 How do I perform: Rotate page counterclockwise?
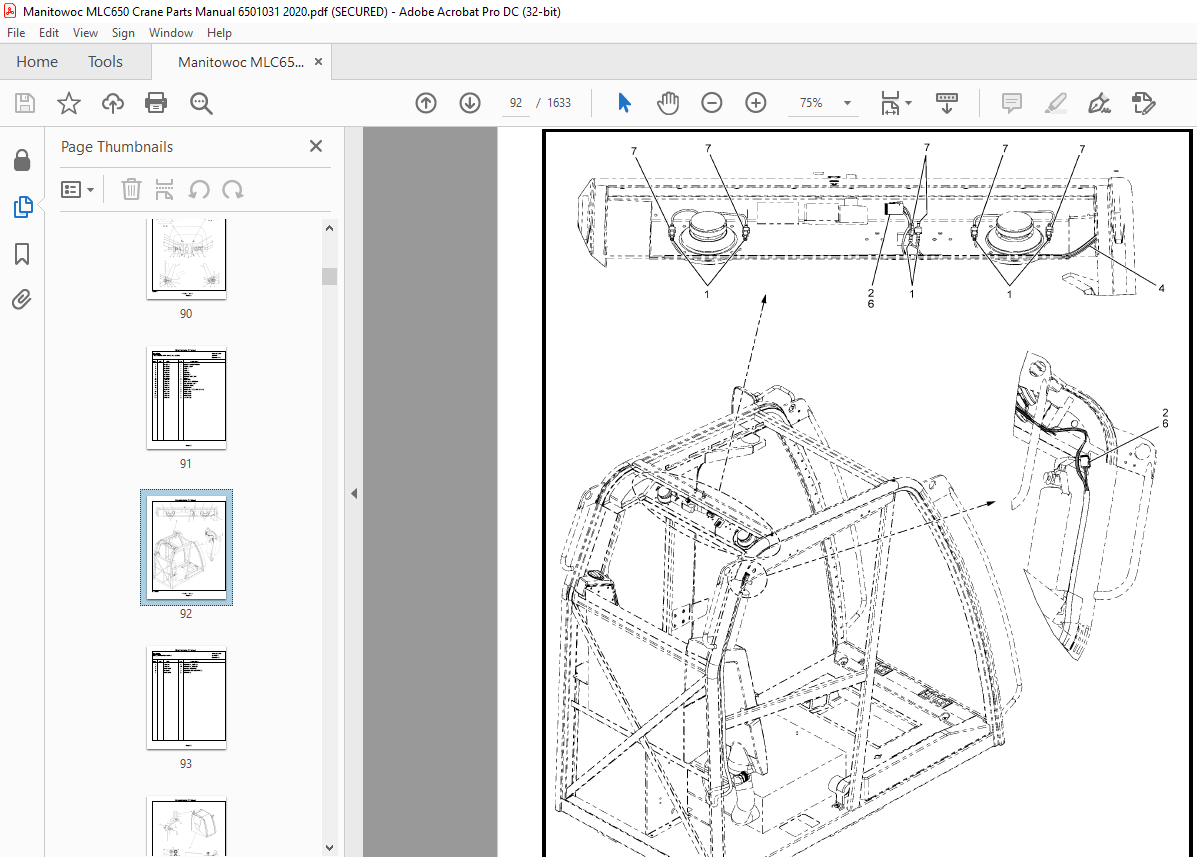click(x=199, y=189)
